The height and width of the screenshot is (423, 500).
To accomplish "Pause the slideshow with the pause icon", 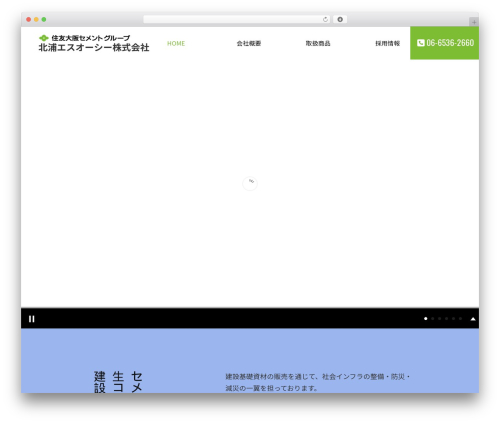I will (32, 319).
